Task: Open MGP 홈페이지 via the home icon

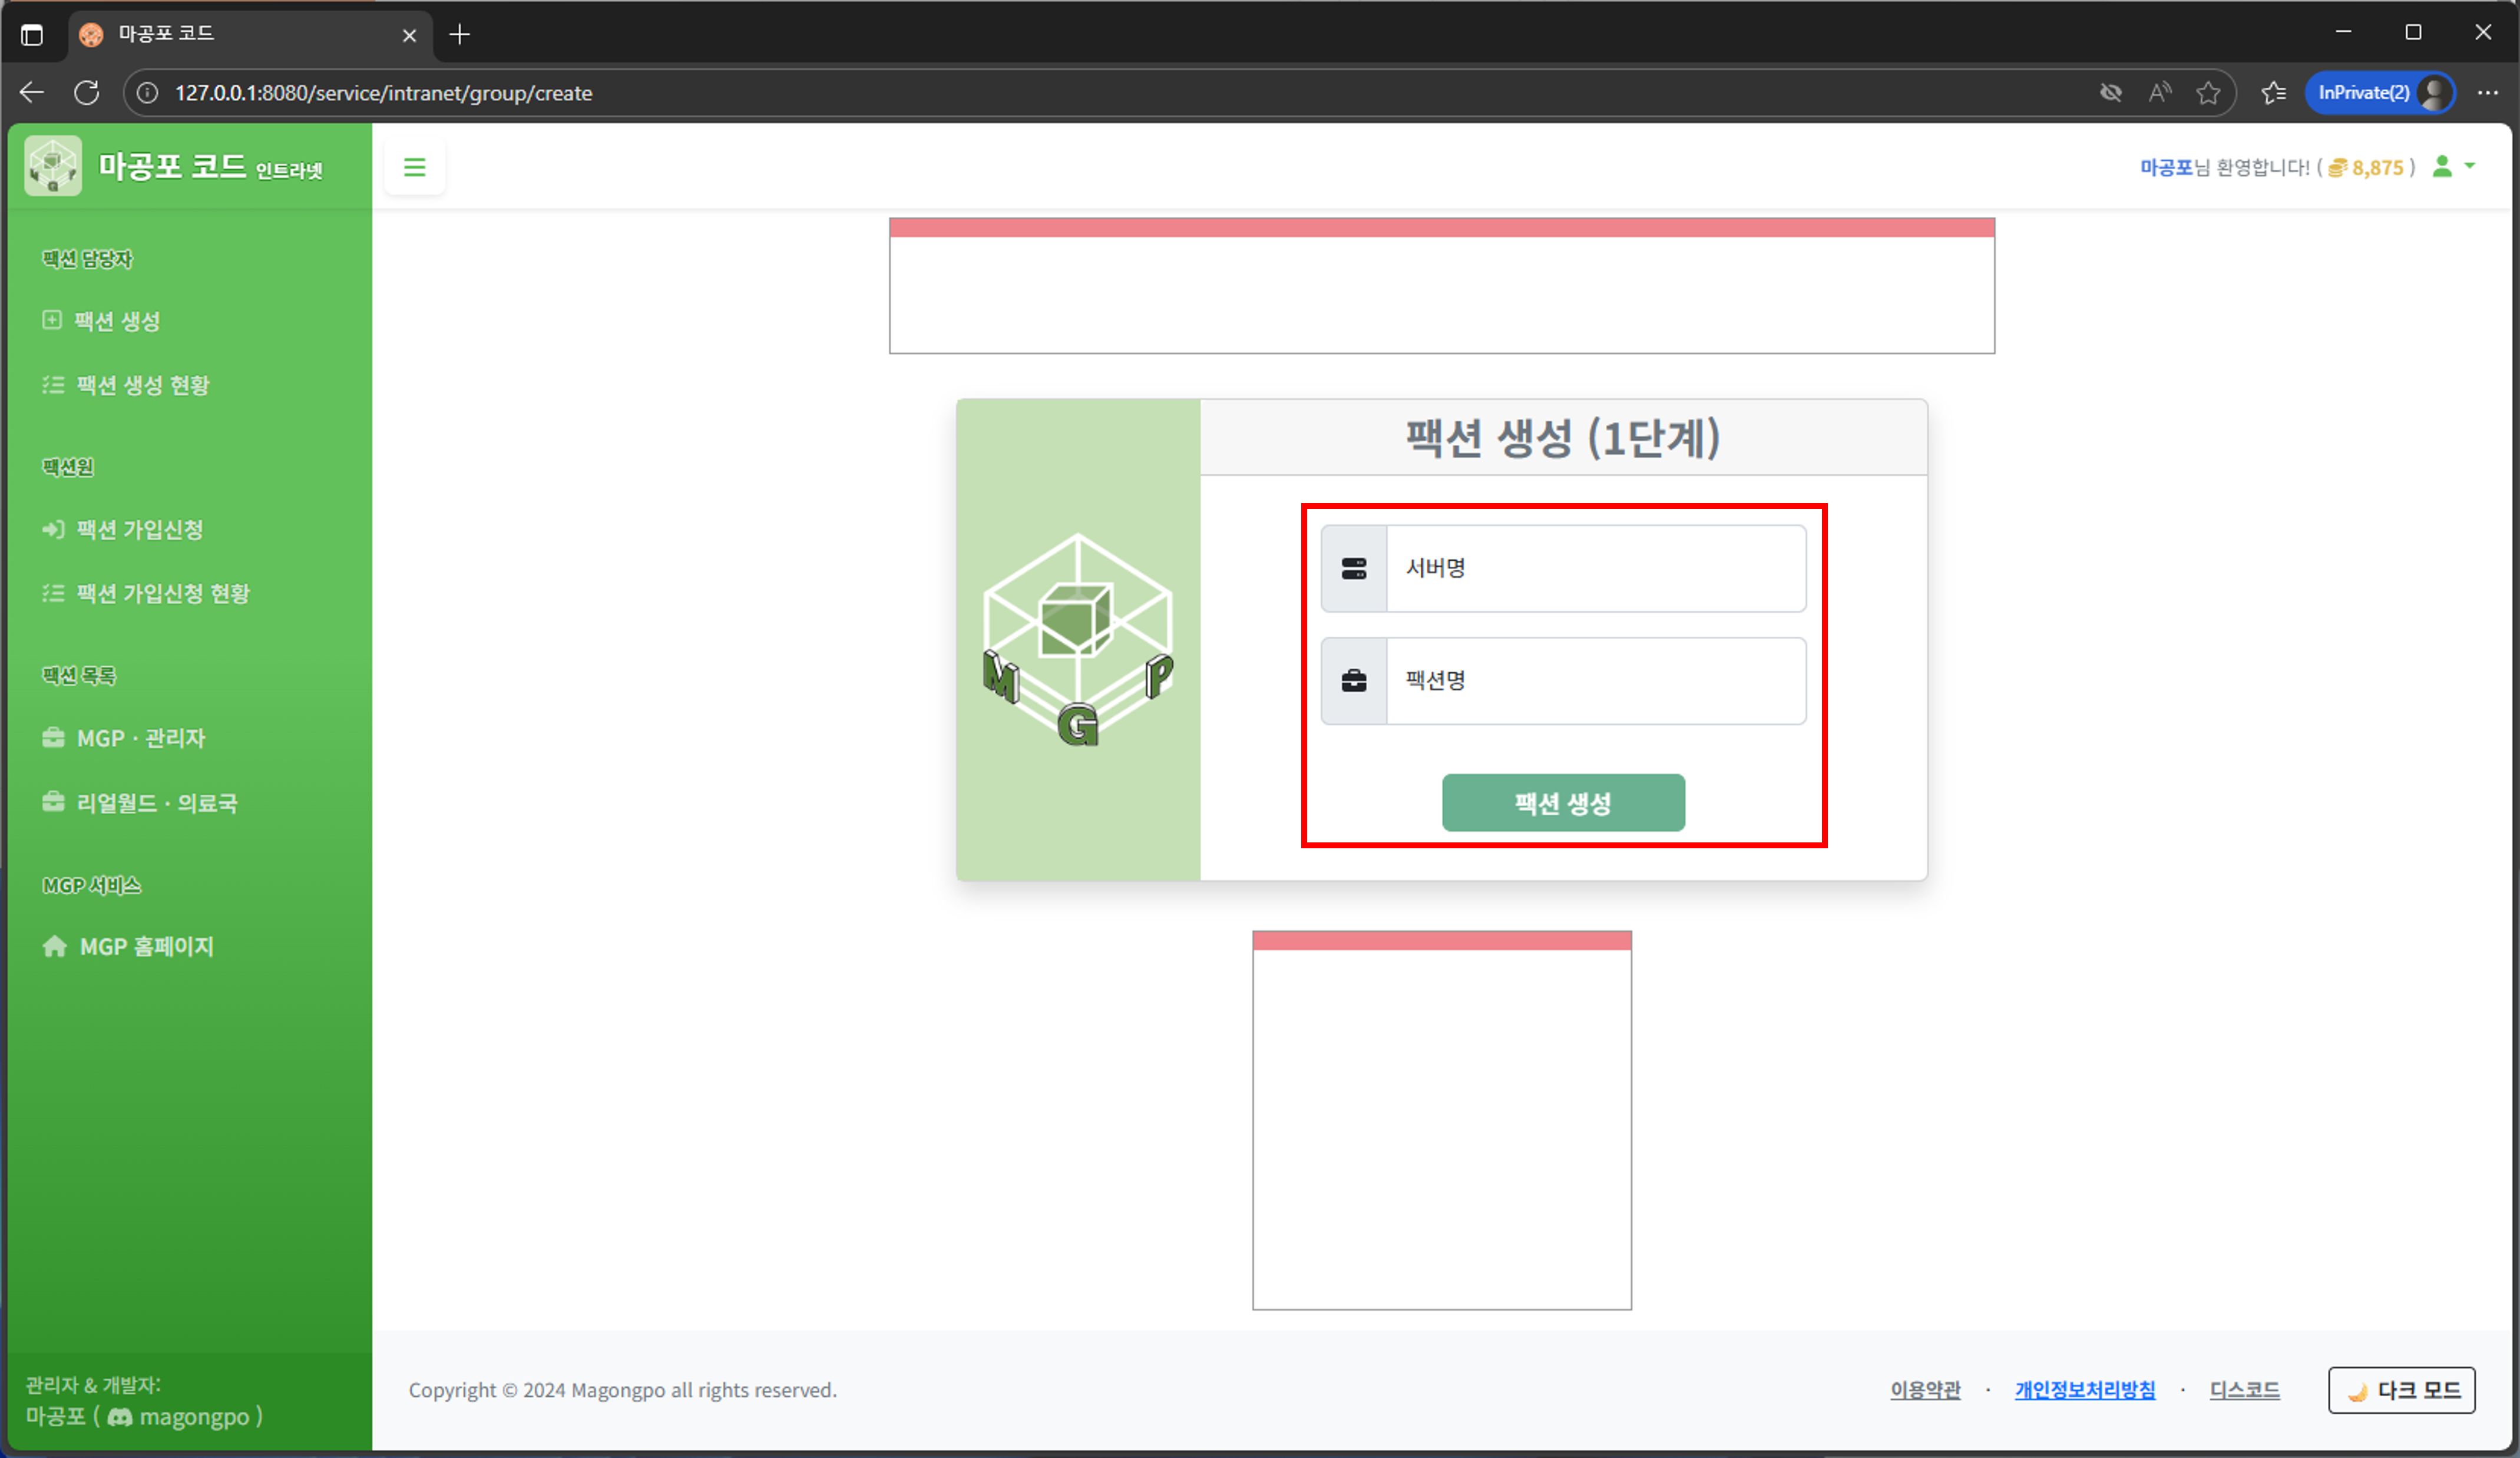Action: pos(54,945)
